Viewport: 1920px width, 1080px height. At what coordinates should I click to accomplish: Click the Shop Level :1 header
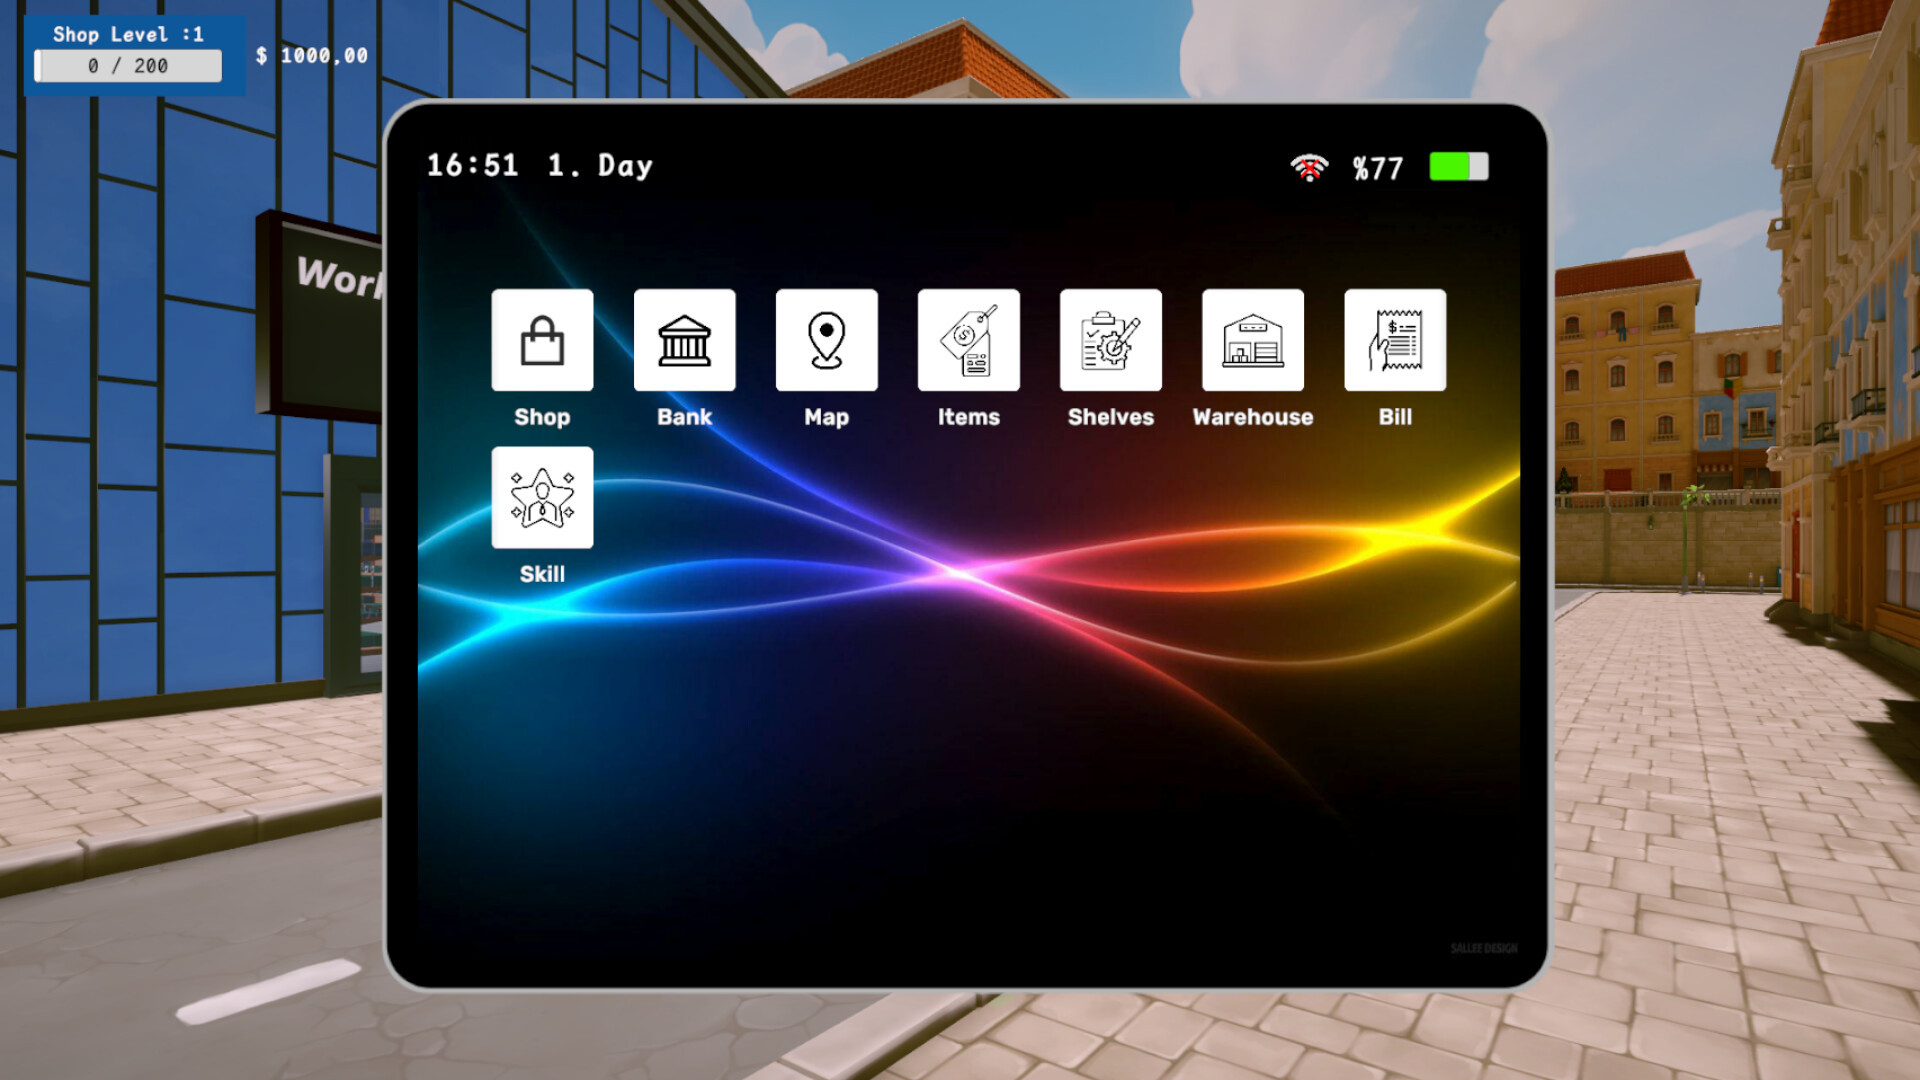coord(128,34)
